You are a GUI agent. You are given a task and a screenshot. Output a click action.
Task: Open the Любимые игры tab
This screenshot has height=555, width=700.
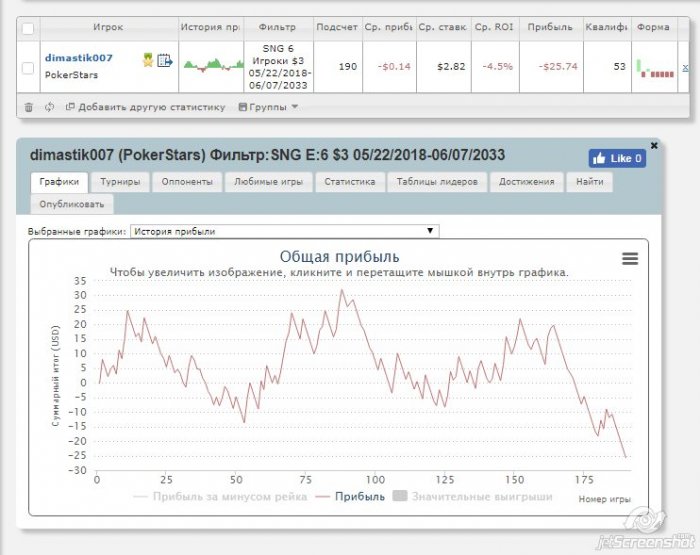coord(268,182)
